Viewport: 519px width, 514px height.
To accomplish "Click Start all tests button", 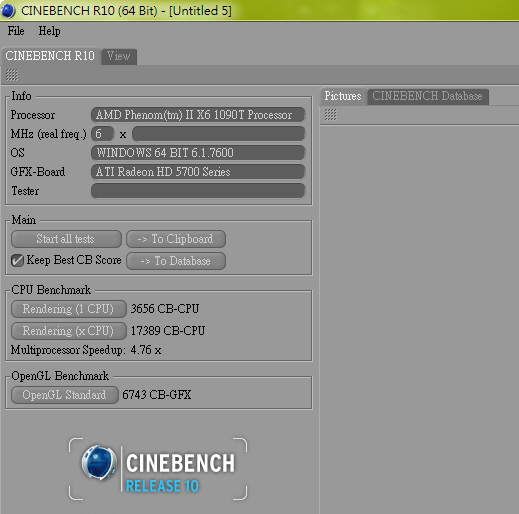I will point(66,239).
